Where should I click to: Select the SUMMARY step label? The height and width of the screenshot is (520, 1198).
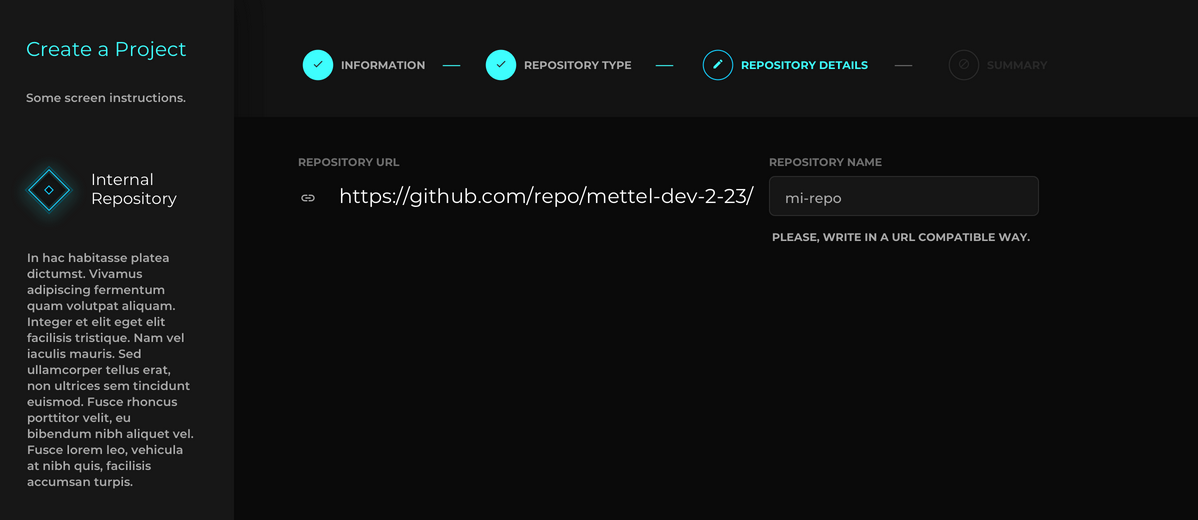[1017, 66]
